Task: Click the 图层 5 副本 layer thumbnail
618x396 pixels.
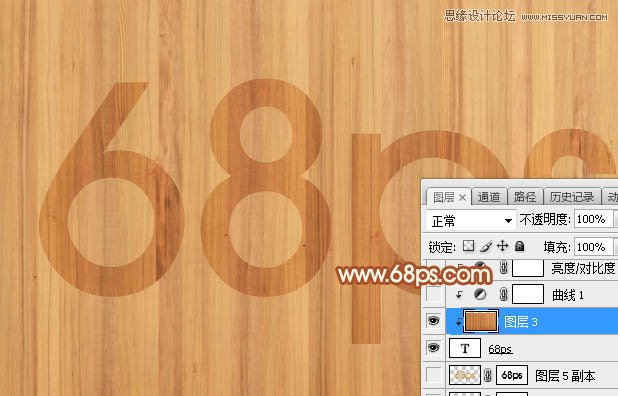Action: 465,375
